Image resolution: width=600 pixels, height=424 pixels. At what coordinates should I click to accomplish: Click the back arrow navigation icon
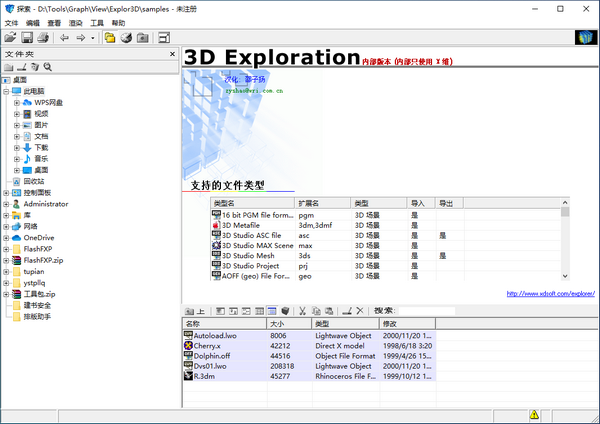coord(64,38)
